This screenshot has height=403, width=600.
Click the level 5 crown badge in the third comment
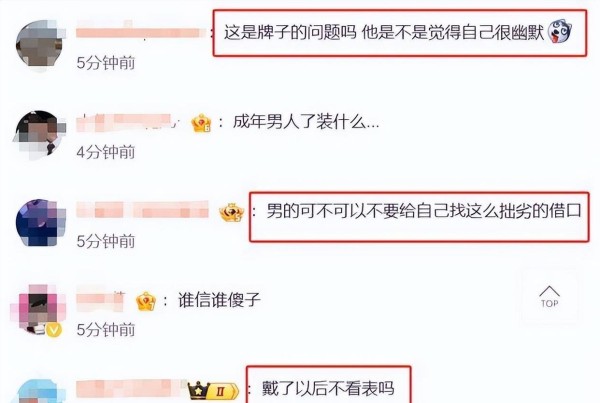(232, 212)
